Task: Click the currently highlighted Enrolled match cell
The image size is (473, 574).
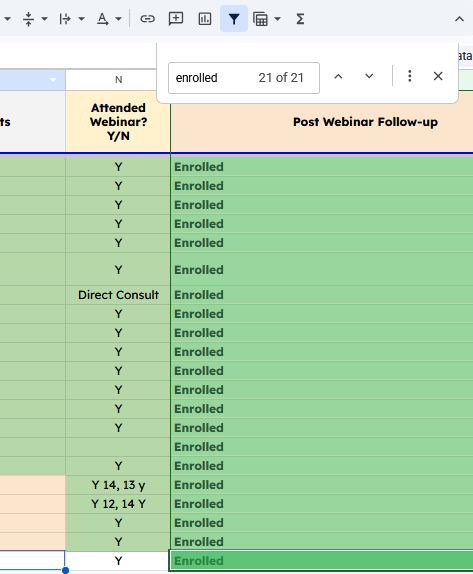Action: [322, 561]
